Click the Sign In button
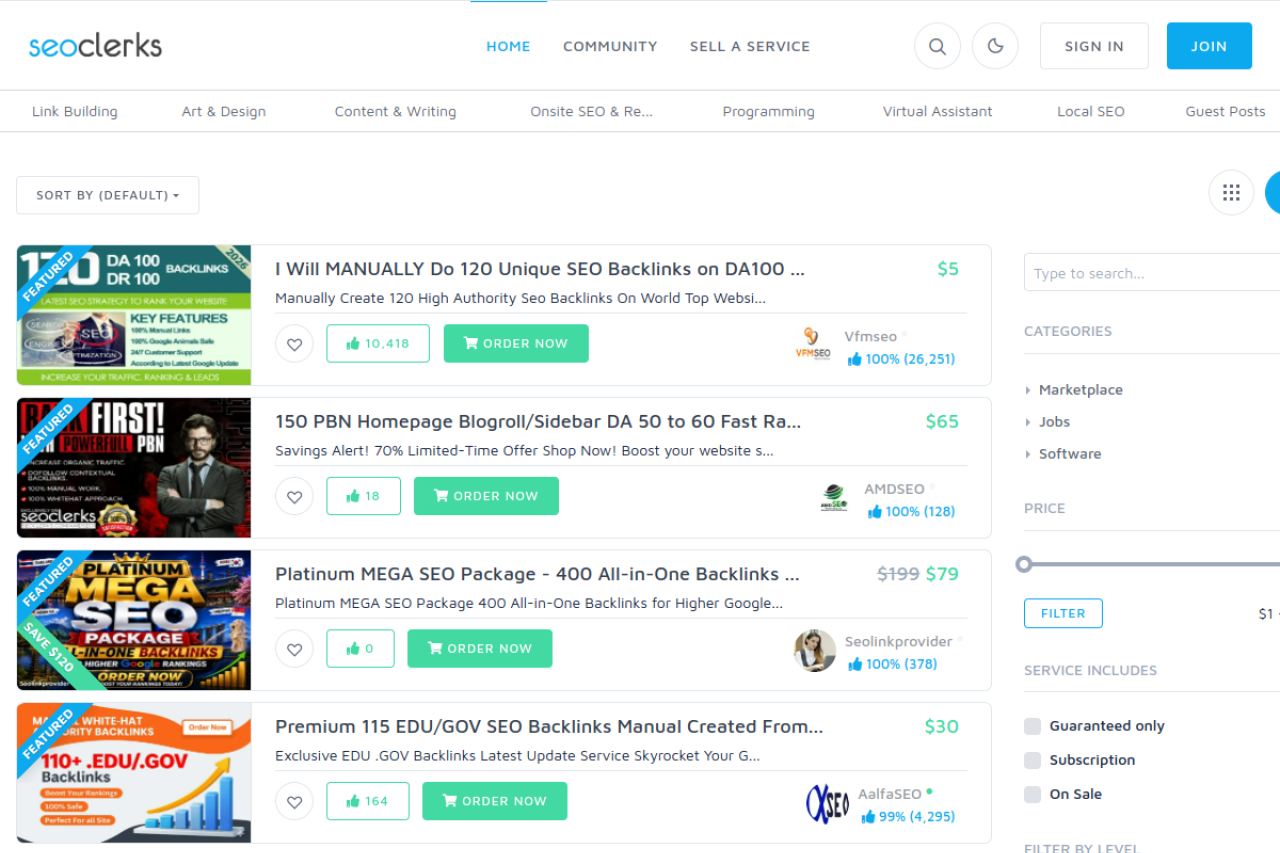Viewport: 1280px width, 853px height. click(1094, 46)
